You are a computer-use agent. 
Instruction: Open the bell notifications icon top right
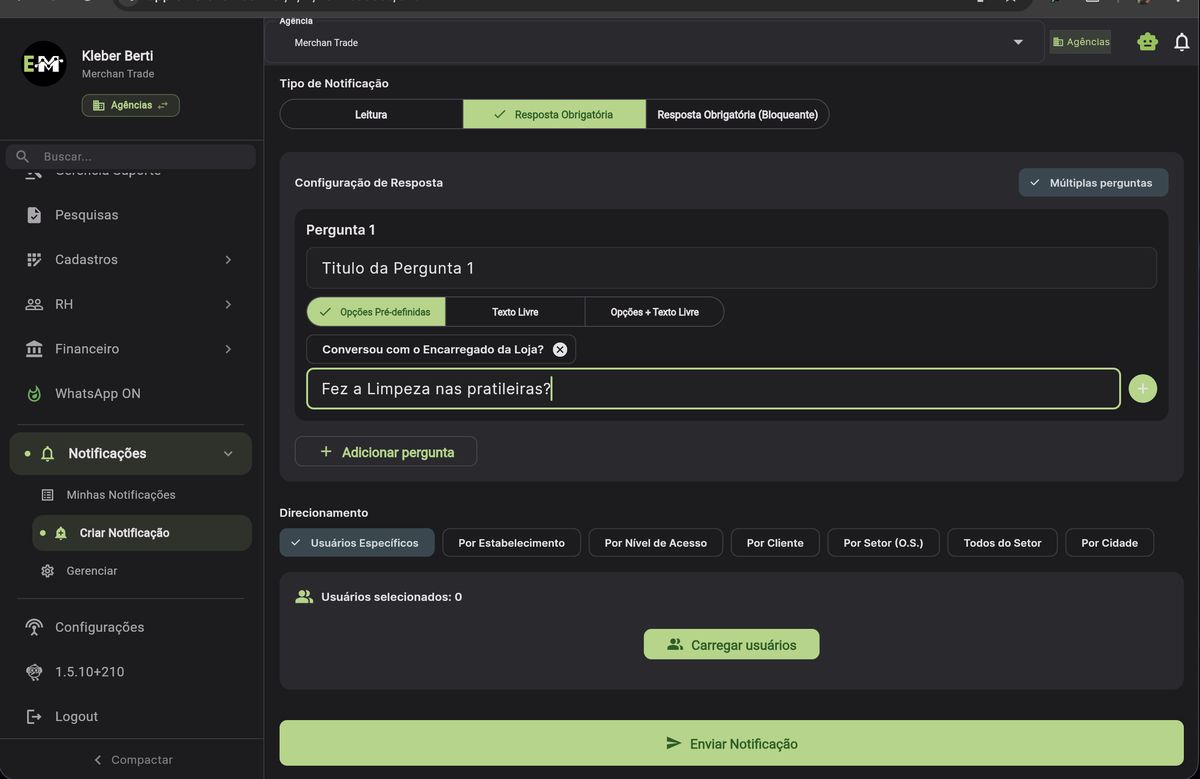coord(1181,41)
